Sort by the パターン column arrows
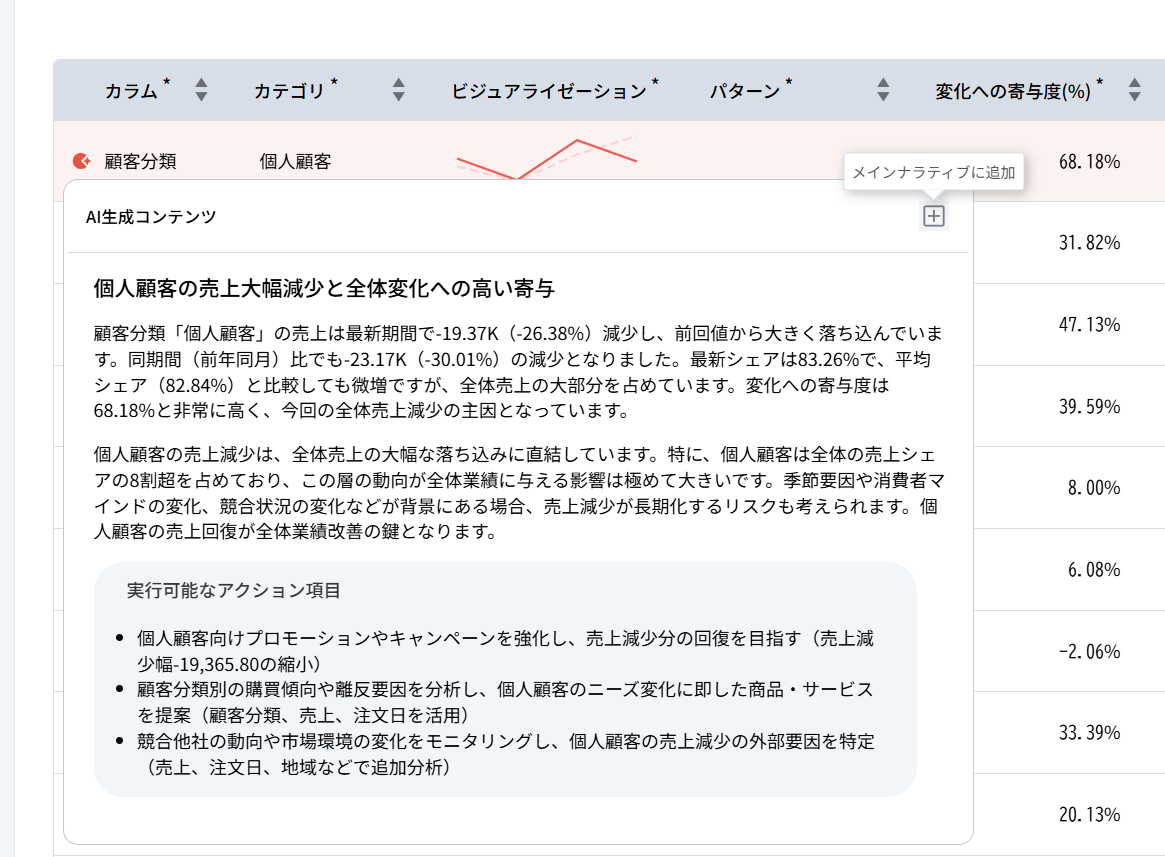Viewport: 1165px width, 857px height. 883,90
